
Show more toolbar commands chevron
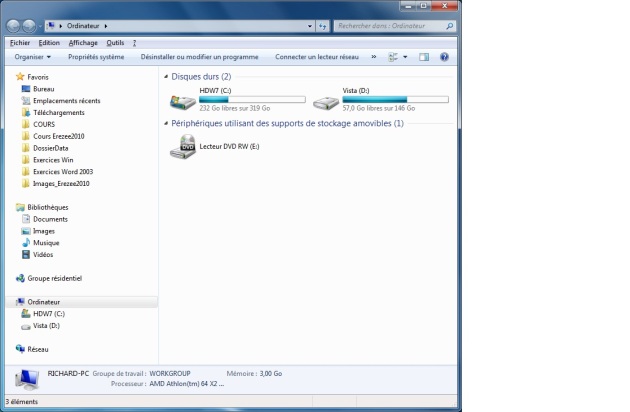374,57
